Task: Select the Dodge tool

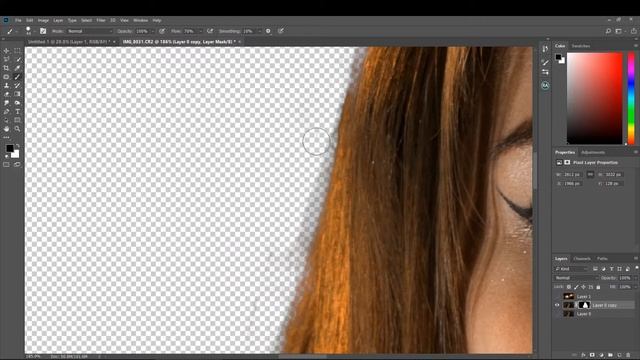Action: click(x=17, y=103)
